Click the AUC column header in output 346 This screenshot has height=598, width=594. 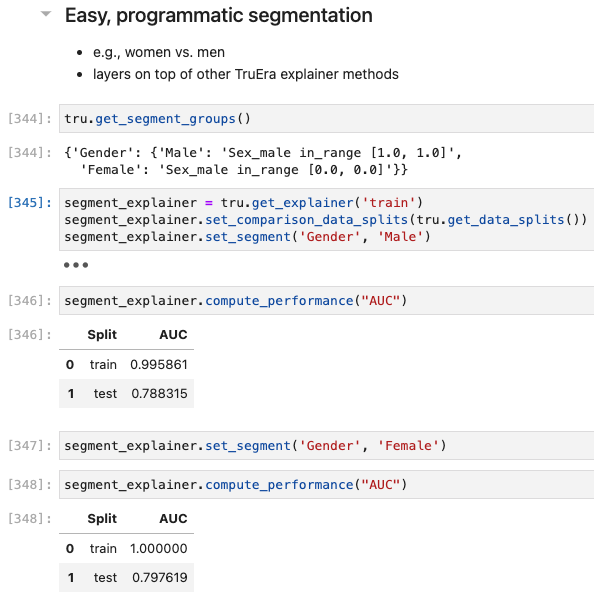tap(173, 334)
